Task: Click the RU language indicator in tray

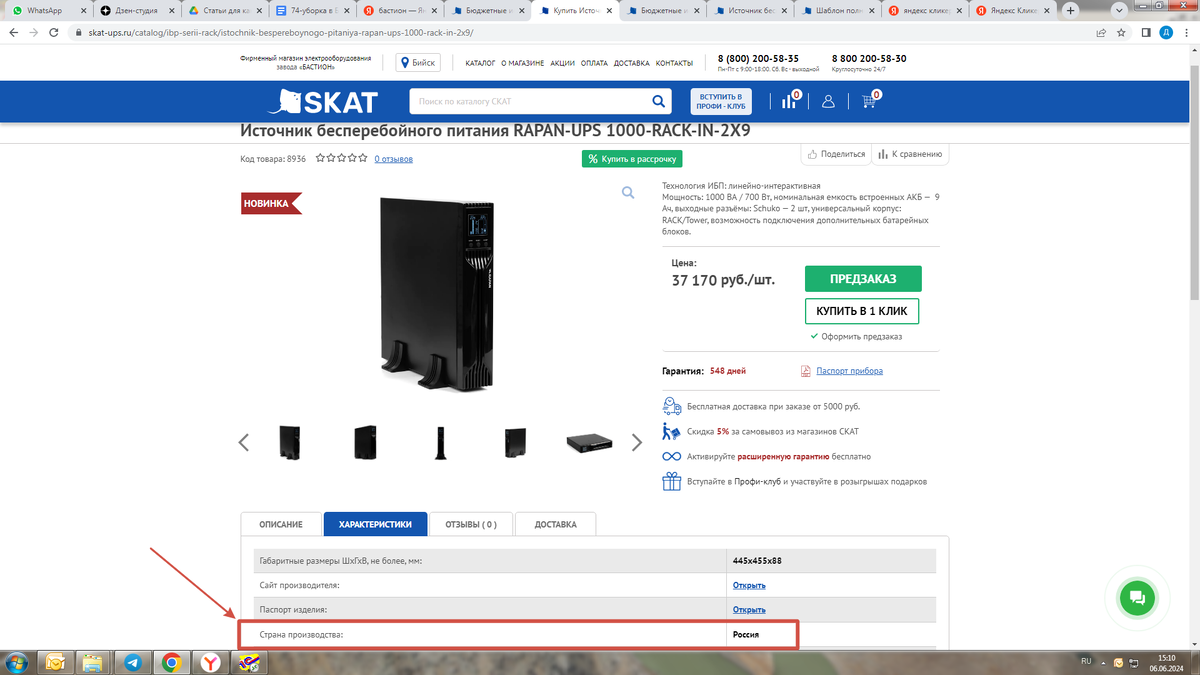Action: (1086, 662)
